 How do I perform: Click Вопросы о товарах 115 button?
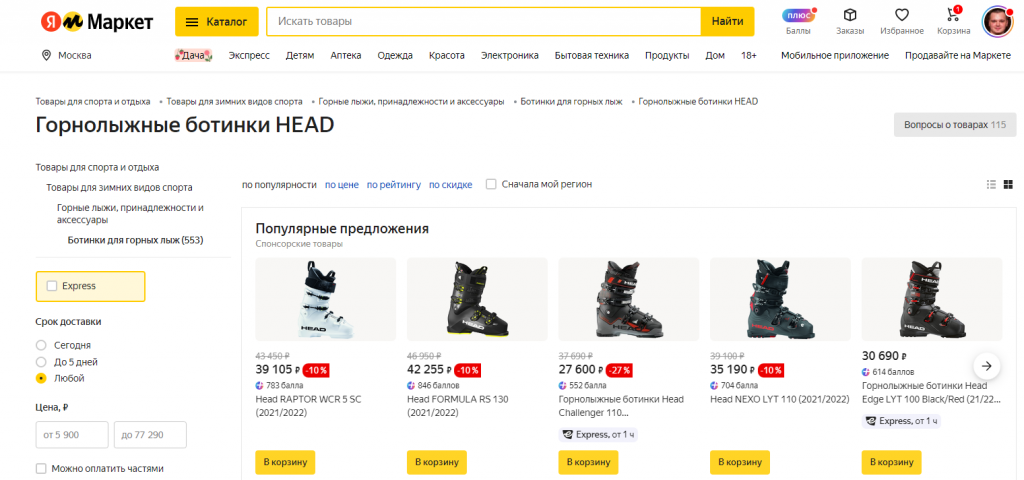955,125
